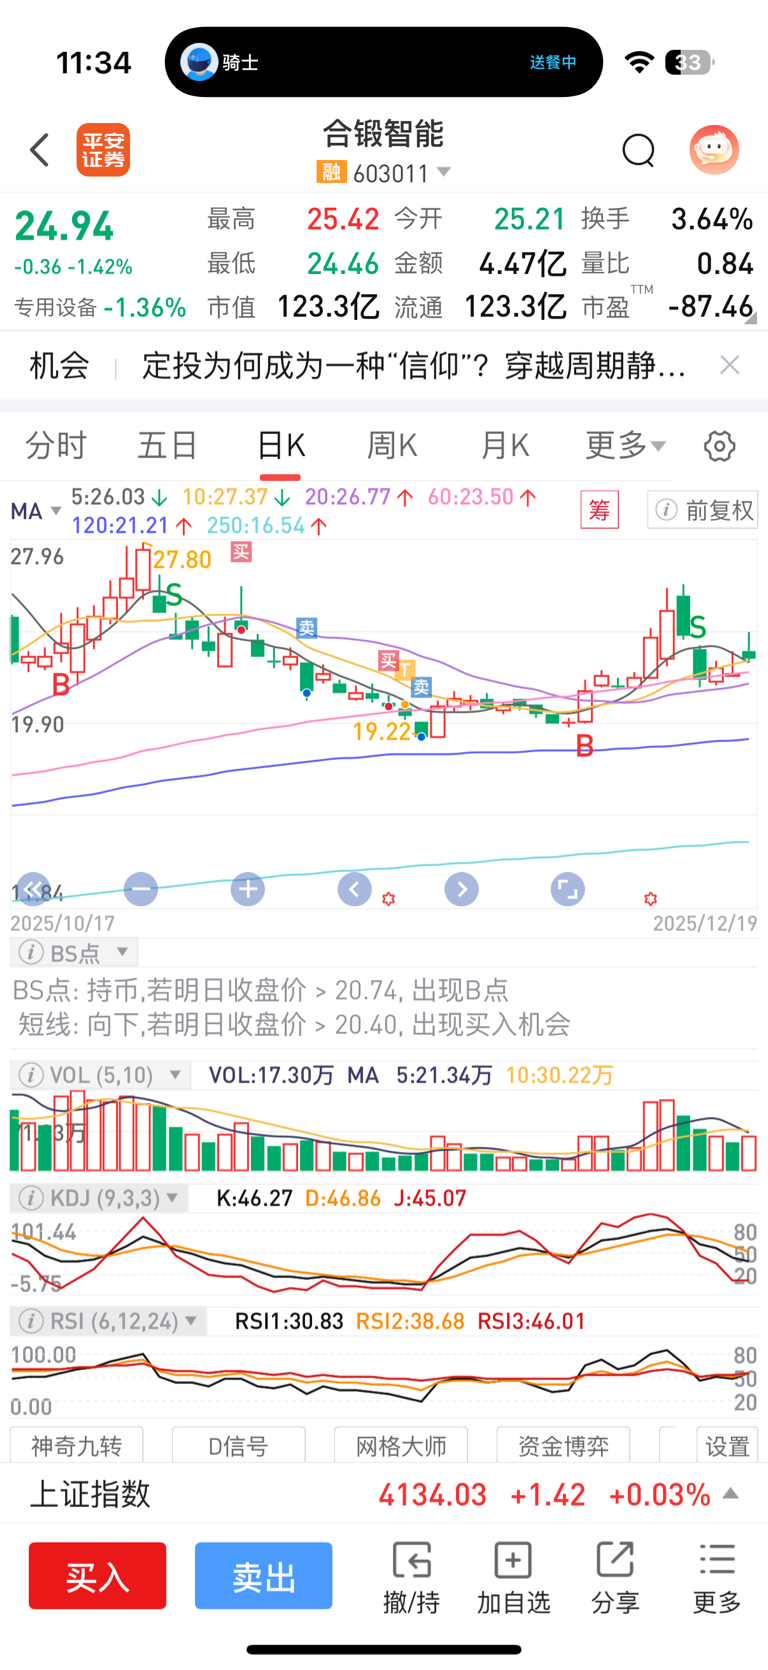This screenshot has width=768, height=1670.
Task: Switch to 月K tab
Action: pyautogui.click(x=505, y=445)
